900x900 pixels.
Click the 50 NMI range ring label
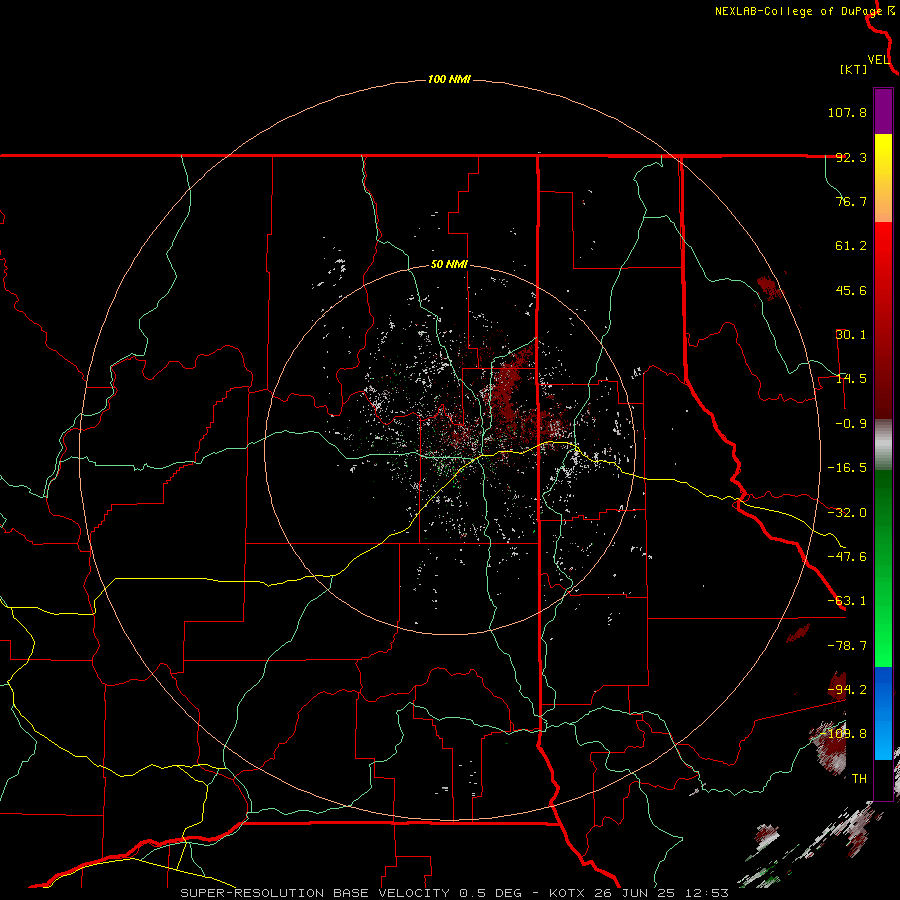click(x=449, y=265)
